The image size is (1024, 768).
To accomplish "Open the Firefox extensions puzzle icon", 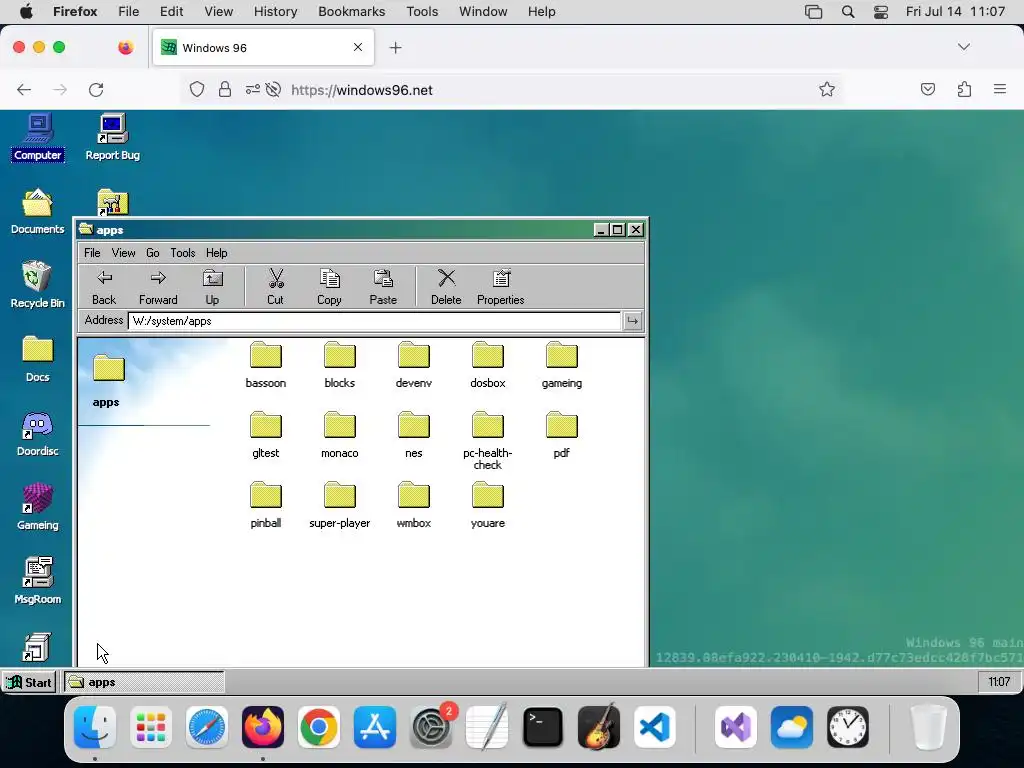I will point(964,89).
